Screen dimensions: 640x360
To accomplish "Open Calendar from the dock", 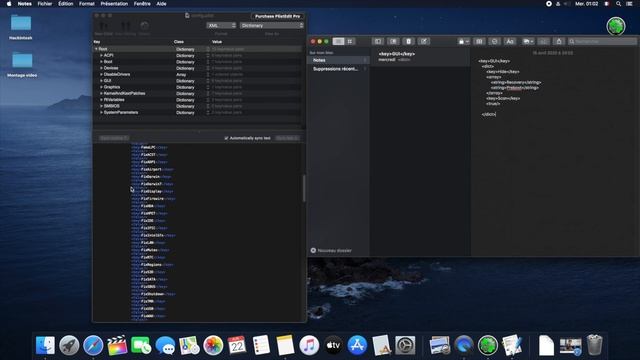I will tap(237, 345).
